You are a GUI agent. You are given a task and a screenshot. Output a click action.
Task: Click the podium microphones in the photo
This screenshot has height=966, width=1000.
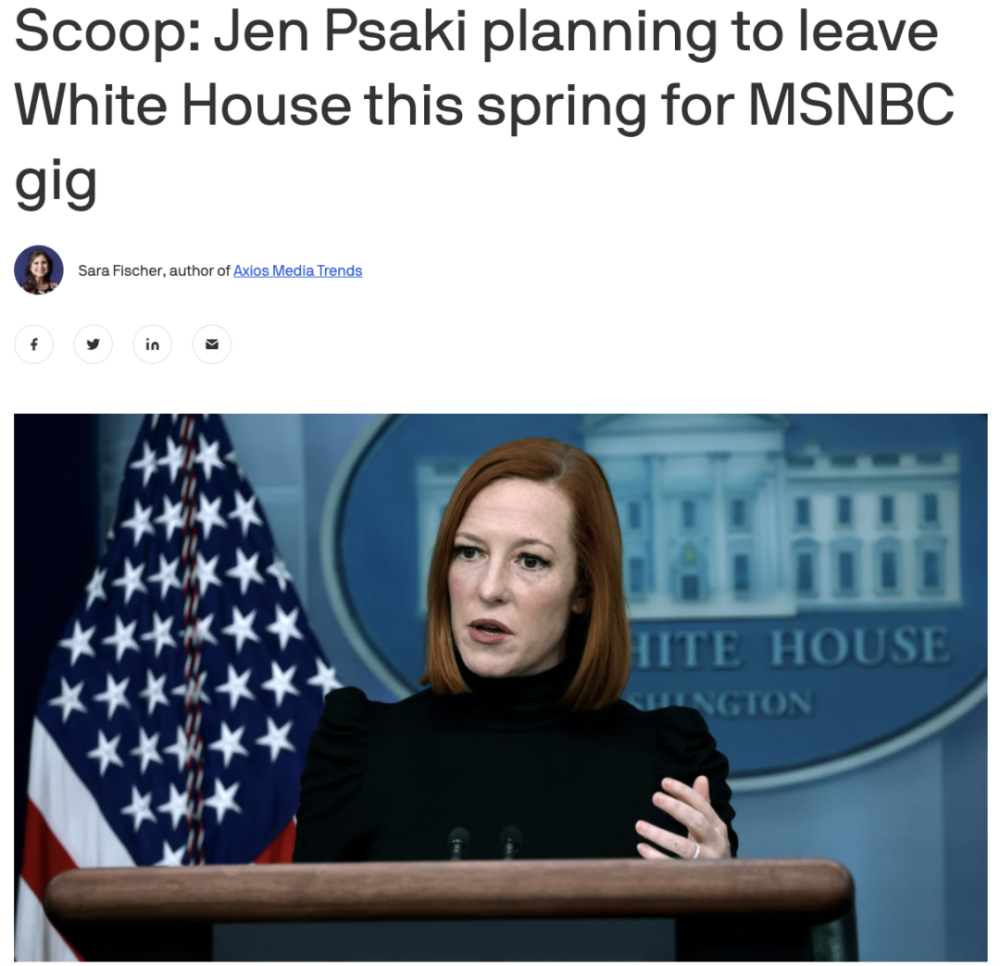483,842
